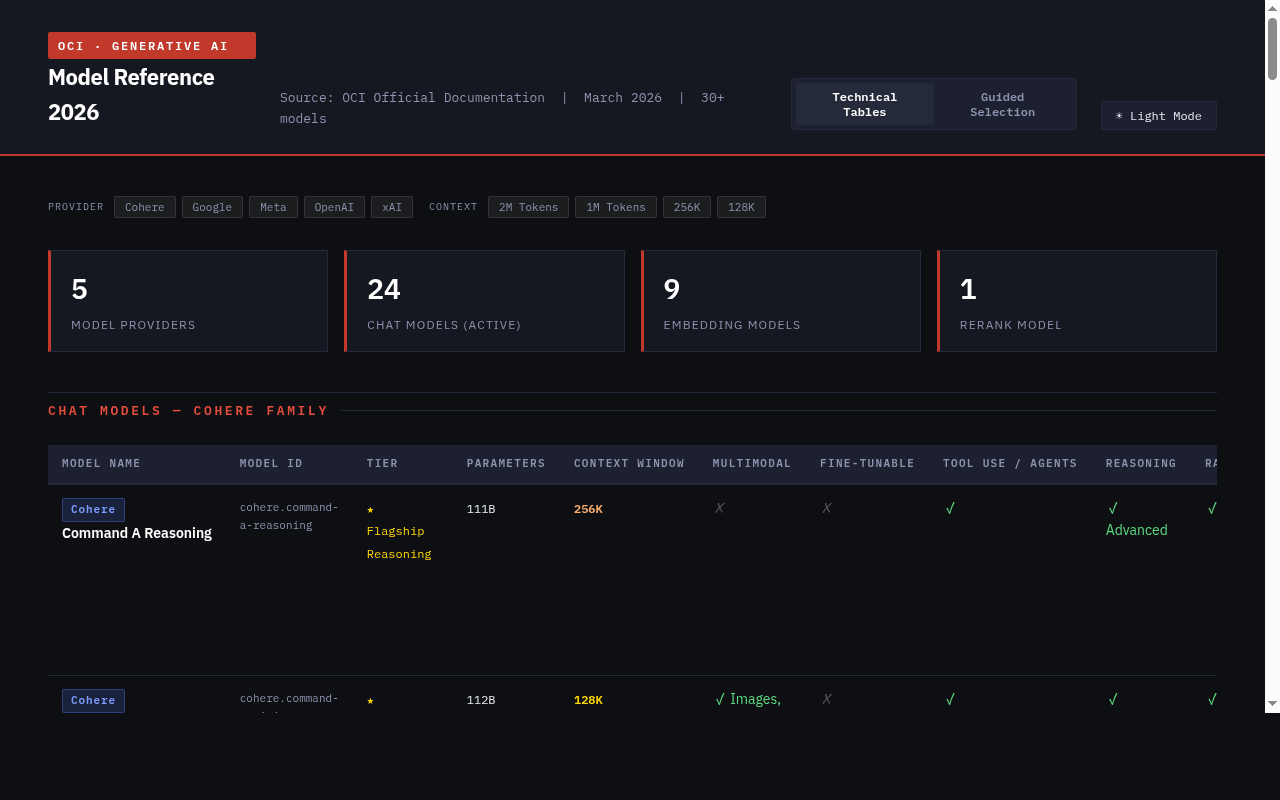Open the Chat Models (Active) stat card
The width and height of the screenshot is (1280, 800).
pos(484,301)
